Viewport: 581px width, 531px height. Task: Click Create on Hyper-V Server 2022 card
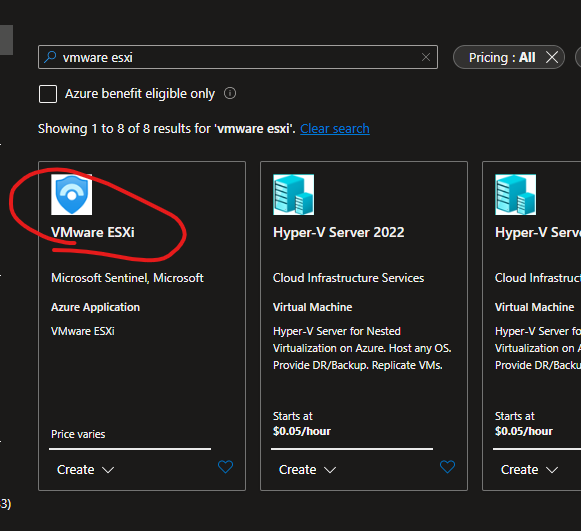pyautogui.click(x=298, y=469)
